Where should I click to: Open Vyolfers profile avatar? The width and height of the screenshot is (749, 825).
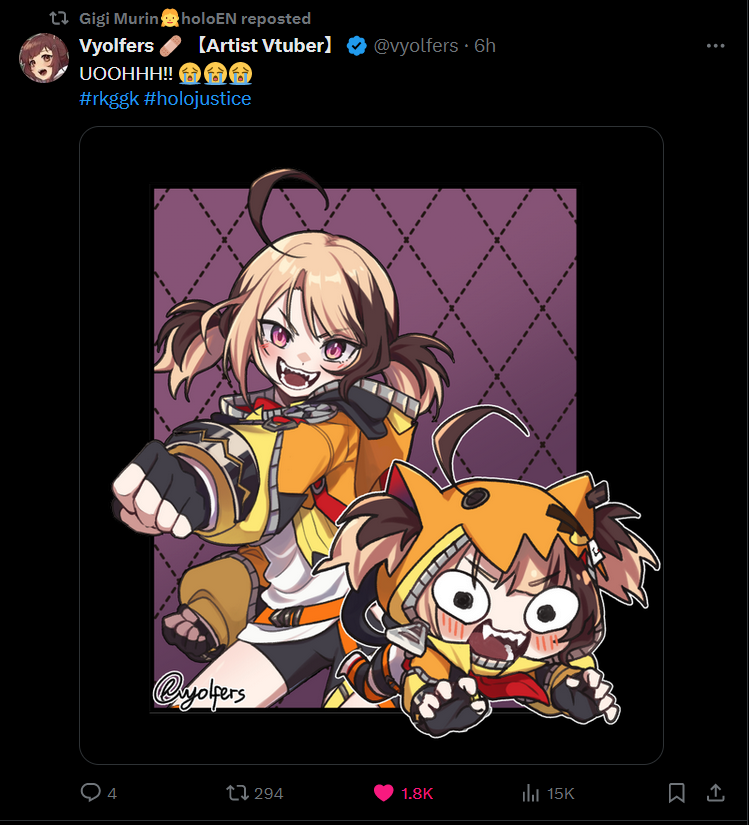pos(44,58)
